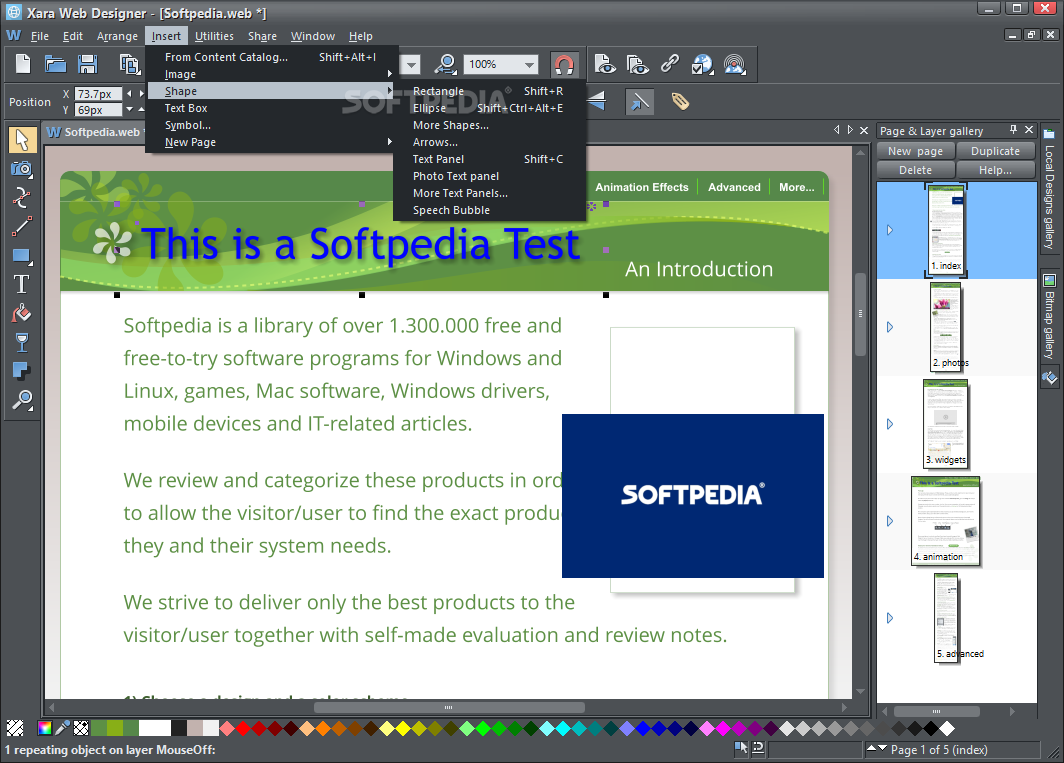Pin the Page & Layer gallery panel

click(x=1013, y=130)
